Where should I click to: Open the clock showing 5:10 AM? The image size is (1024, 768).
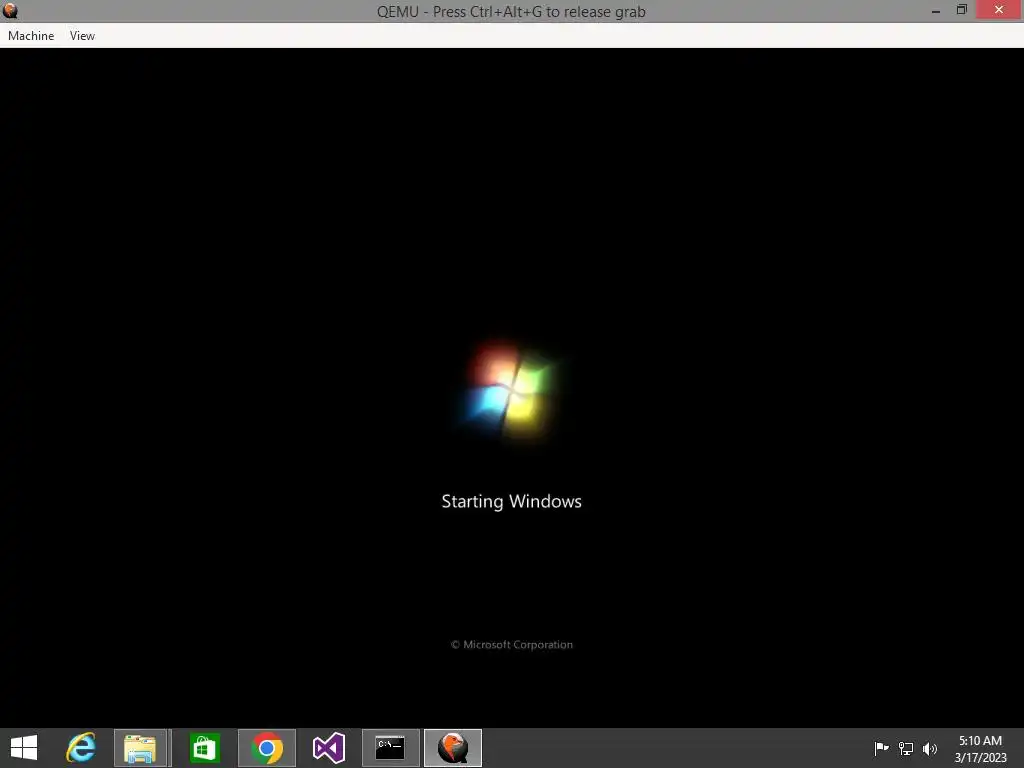980,748
